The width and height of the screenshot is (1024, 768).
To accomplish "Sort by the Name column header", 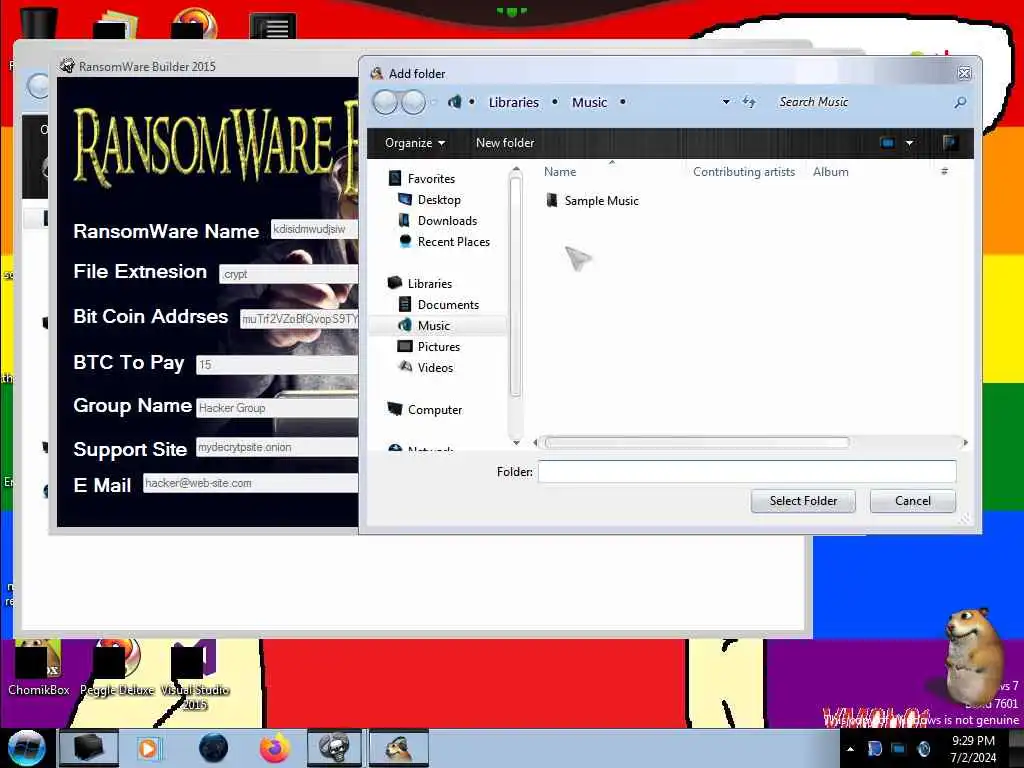I will pyautogui.click(x=560, y=172).
